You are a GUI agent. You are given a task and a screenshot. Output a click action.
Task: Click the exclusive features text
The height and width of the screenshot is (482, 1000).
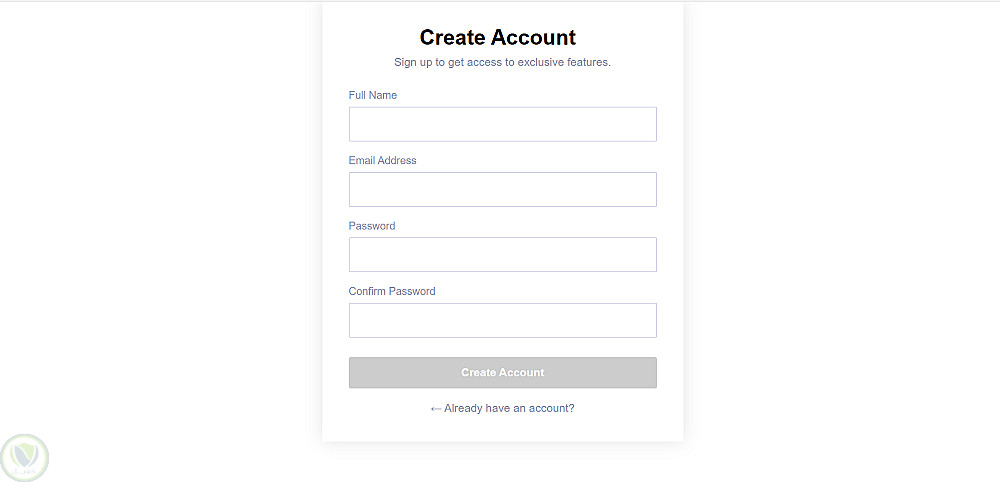pos(563,62)
